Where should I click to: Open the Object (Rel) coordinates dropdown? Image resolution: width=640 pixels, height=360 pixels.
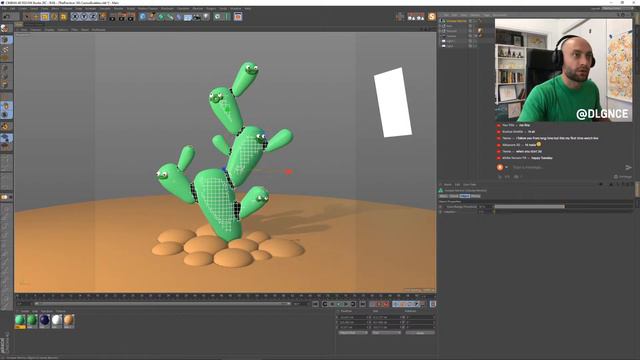point(353,333)
